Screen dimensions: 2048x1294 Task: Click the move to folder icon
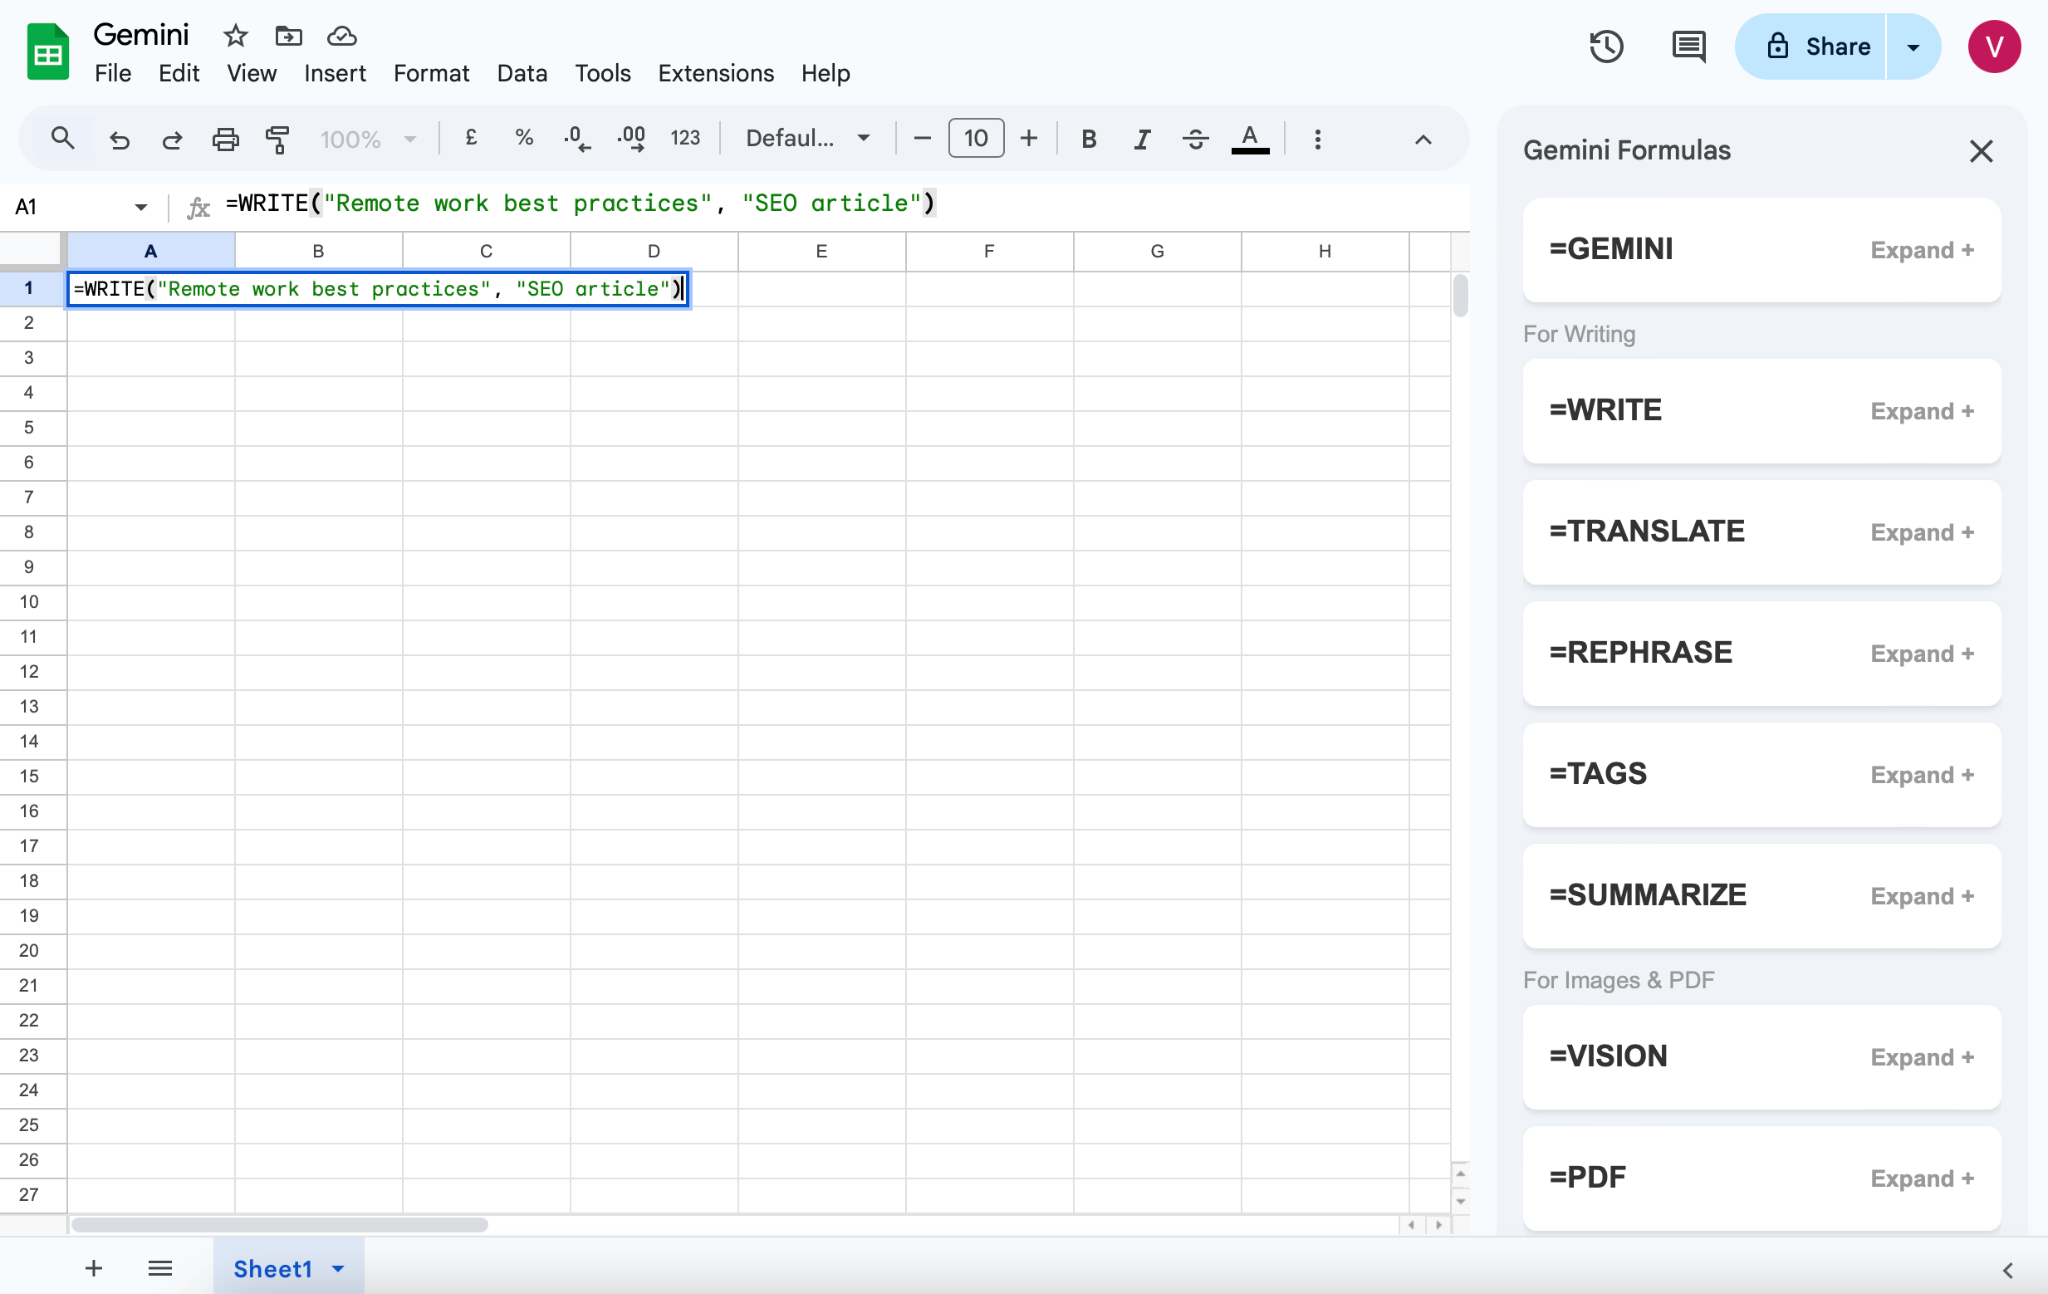[x=289, y=36]
